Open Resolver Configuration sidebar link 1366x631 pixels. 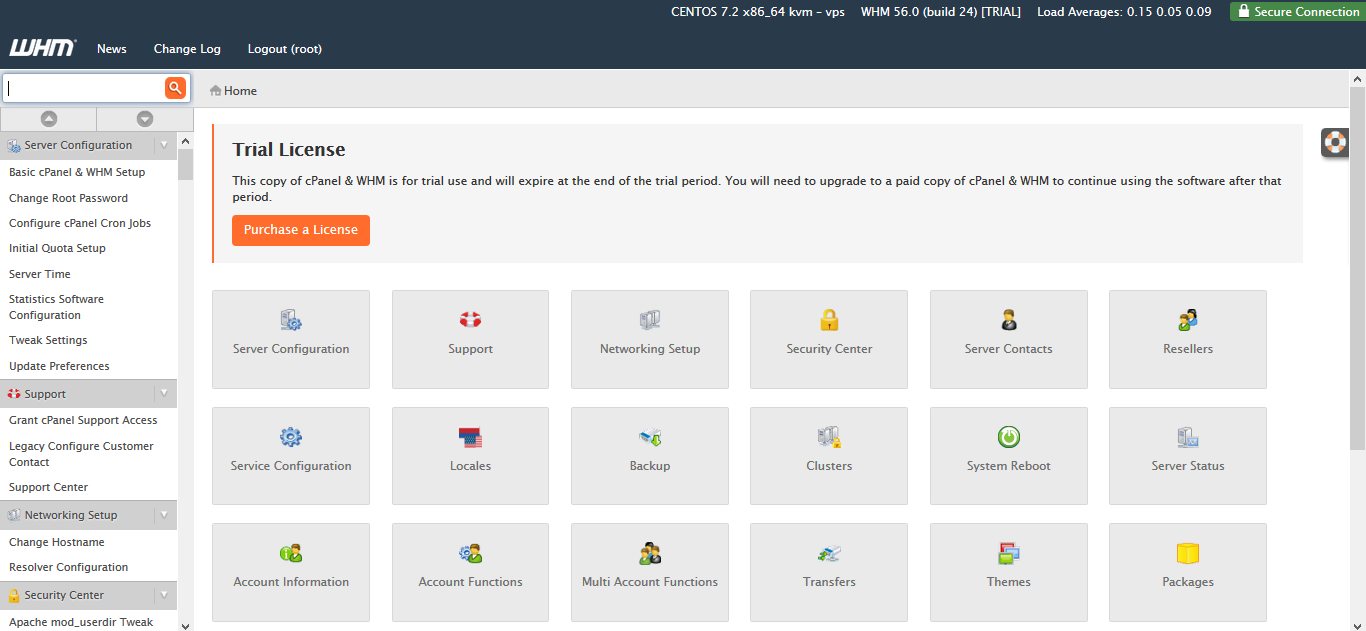68,567
